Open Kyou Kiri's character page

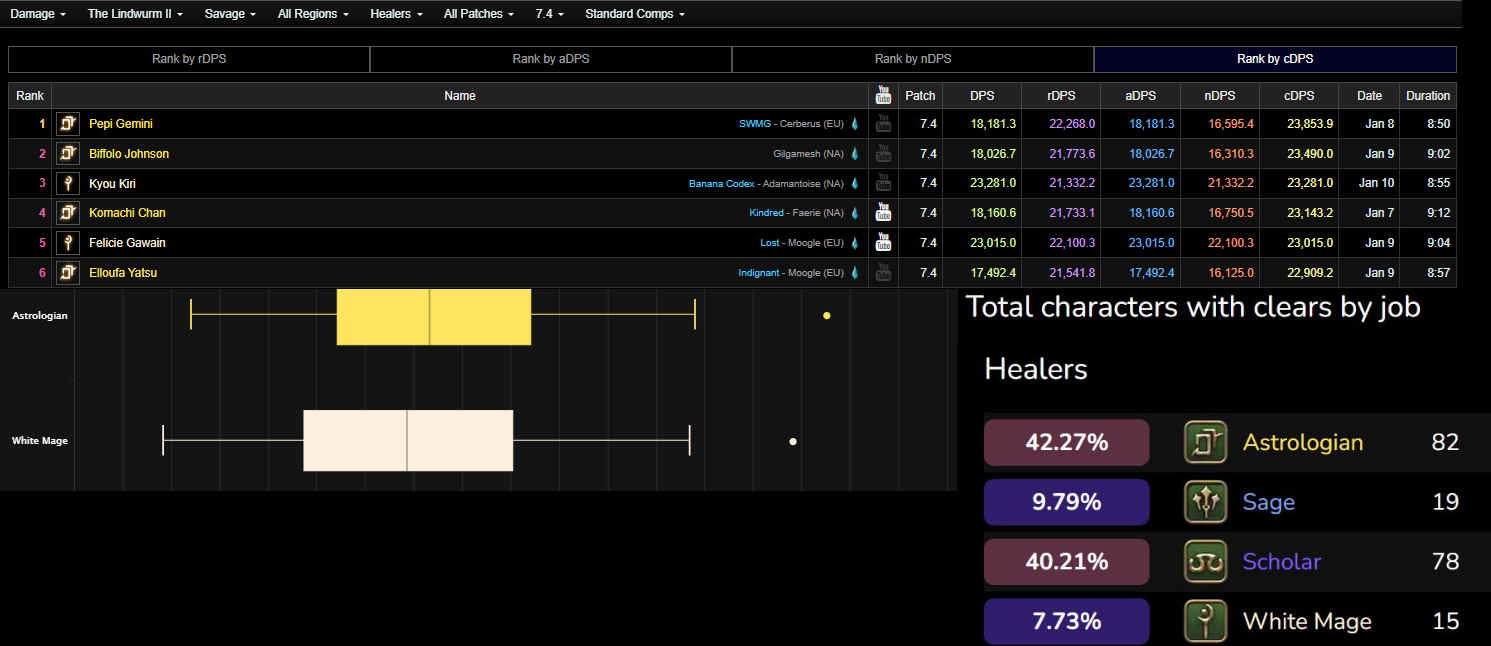[112, 184]
